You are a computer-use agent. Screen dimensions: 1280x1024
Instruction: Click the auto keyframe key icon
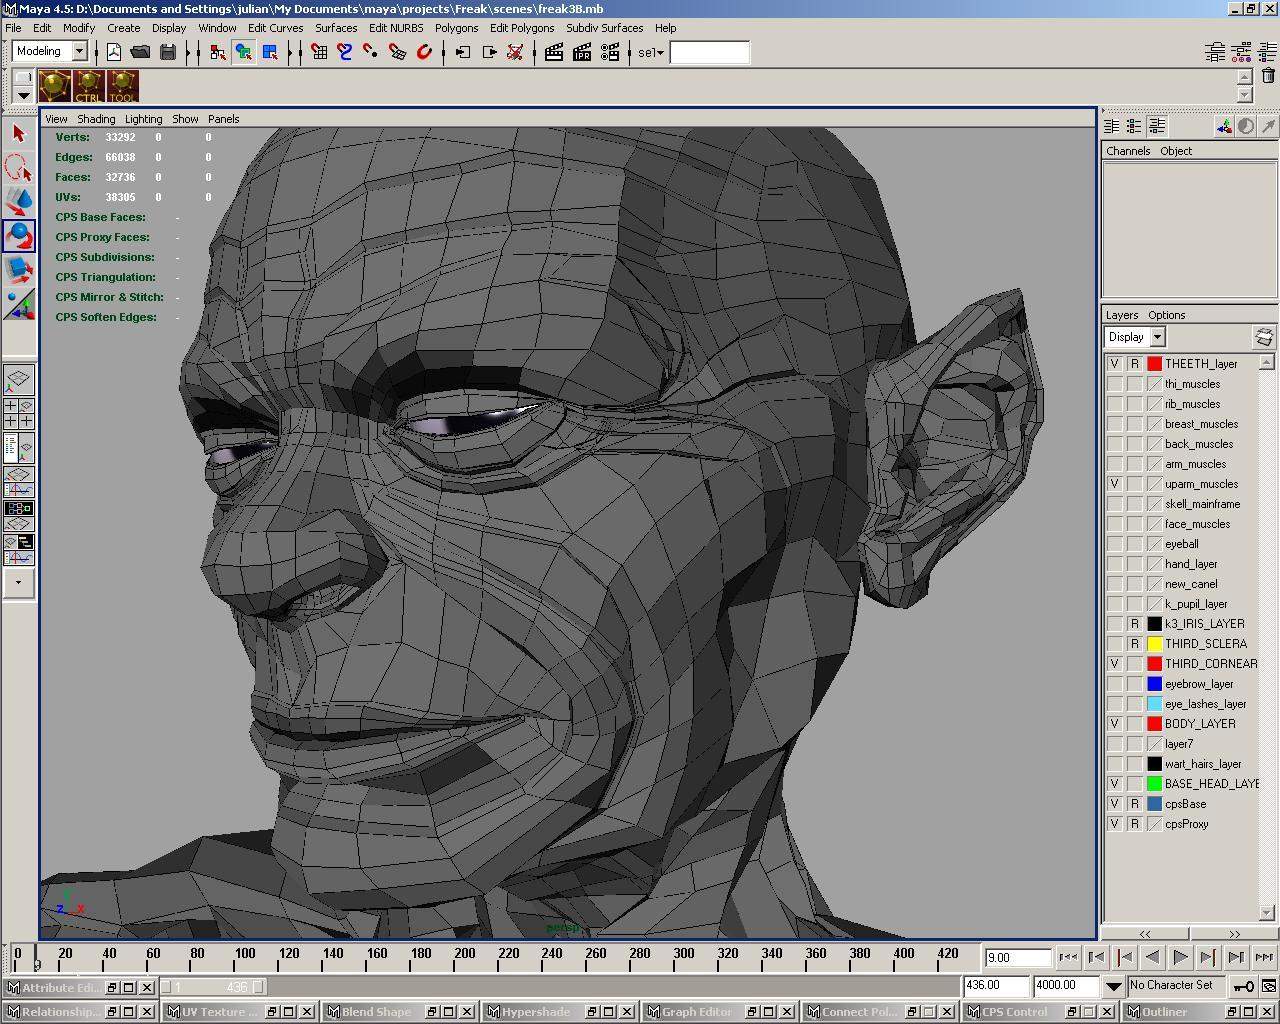point(1243,986)
